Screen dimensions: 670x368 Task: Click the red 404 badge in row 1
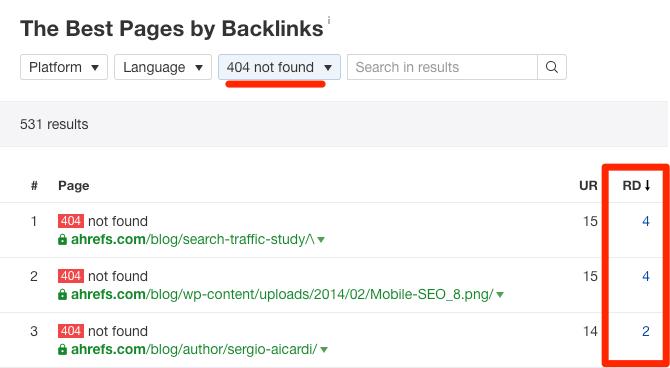(x=71, y=221)
